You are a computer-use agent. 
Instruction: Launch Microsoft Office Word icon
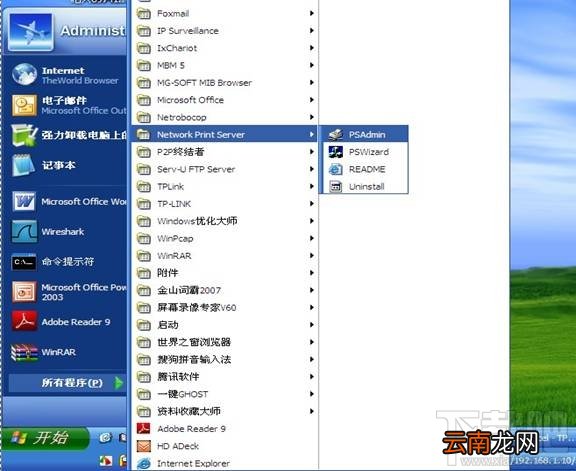(x=24, y=202)
